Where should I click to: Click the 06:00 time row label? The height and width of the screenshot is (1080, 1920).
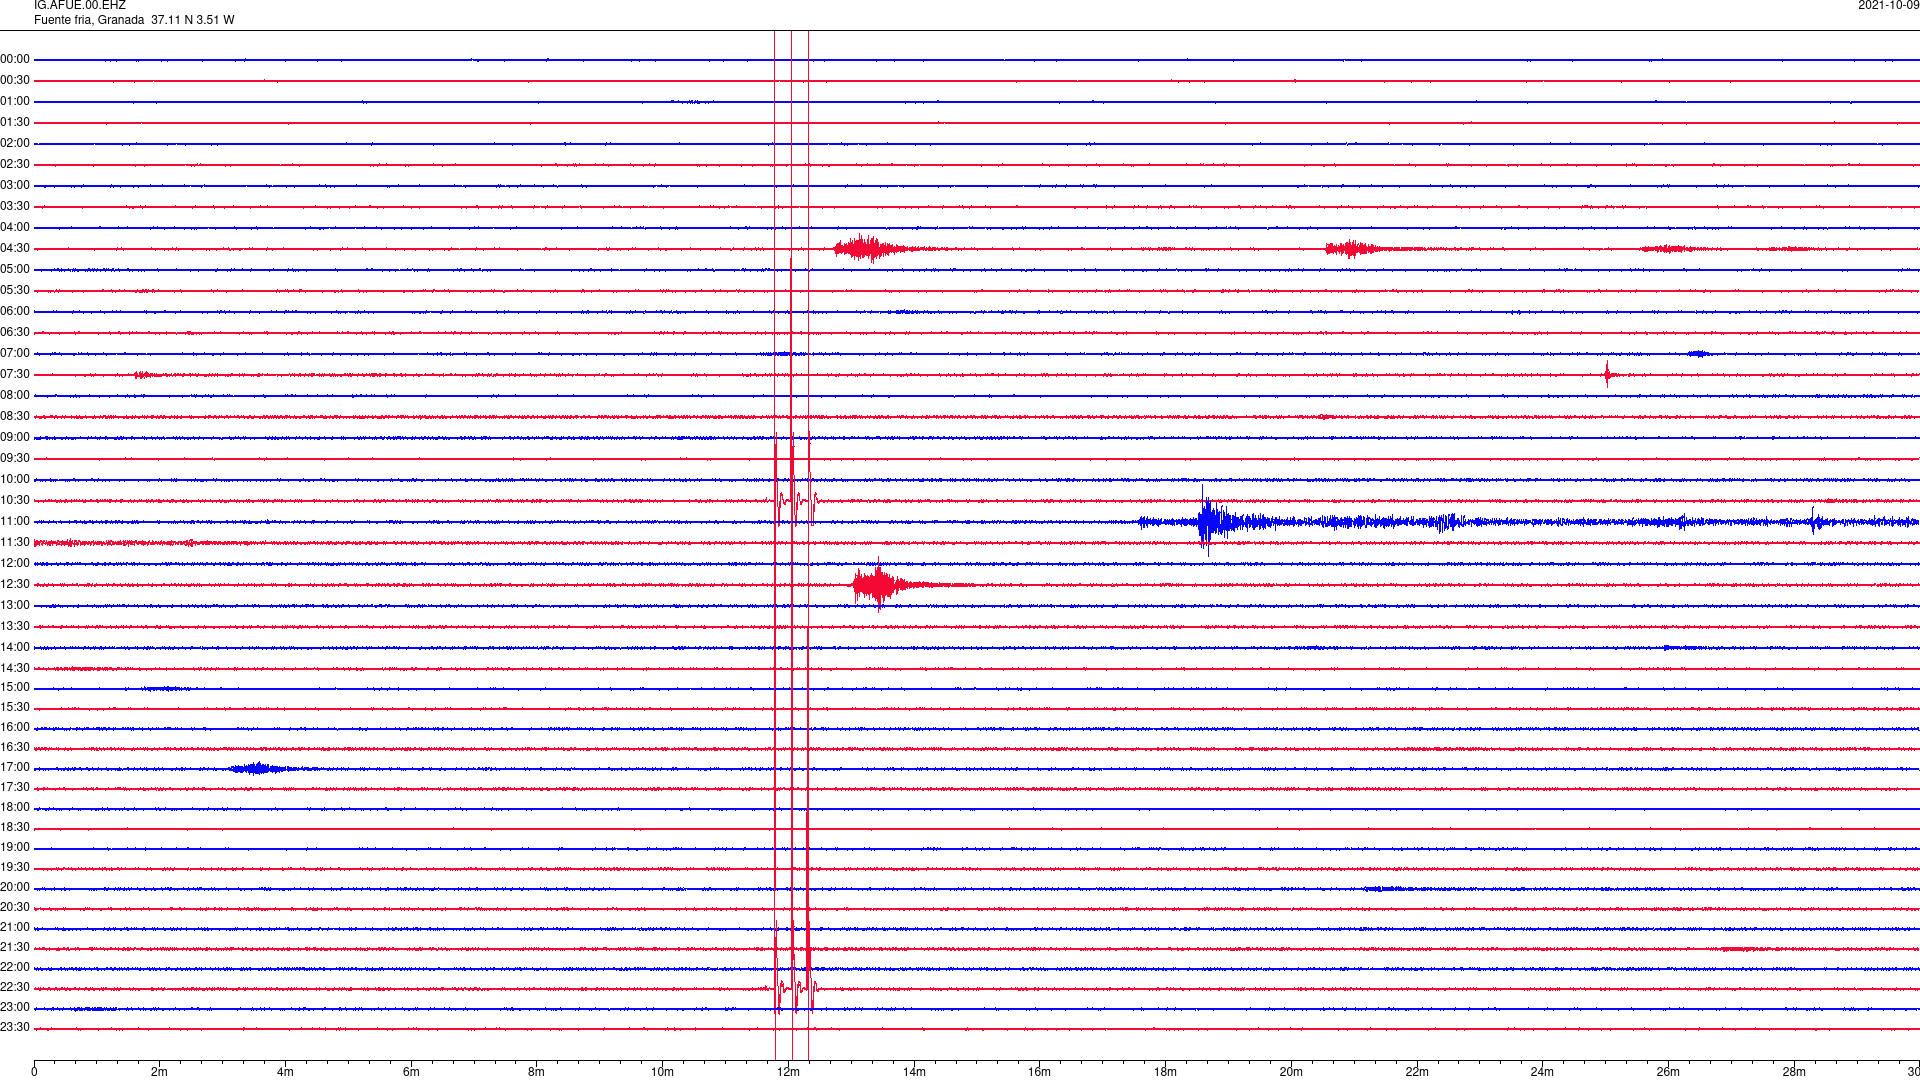(15, 312)
